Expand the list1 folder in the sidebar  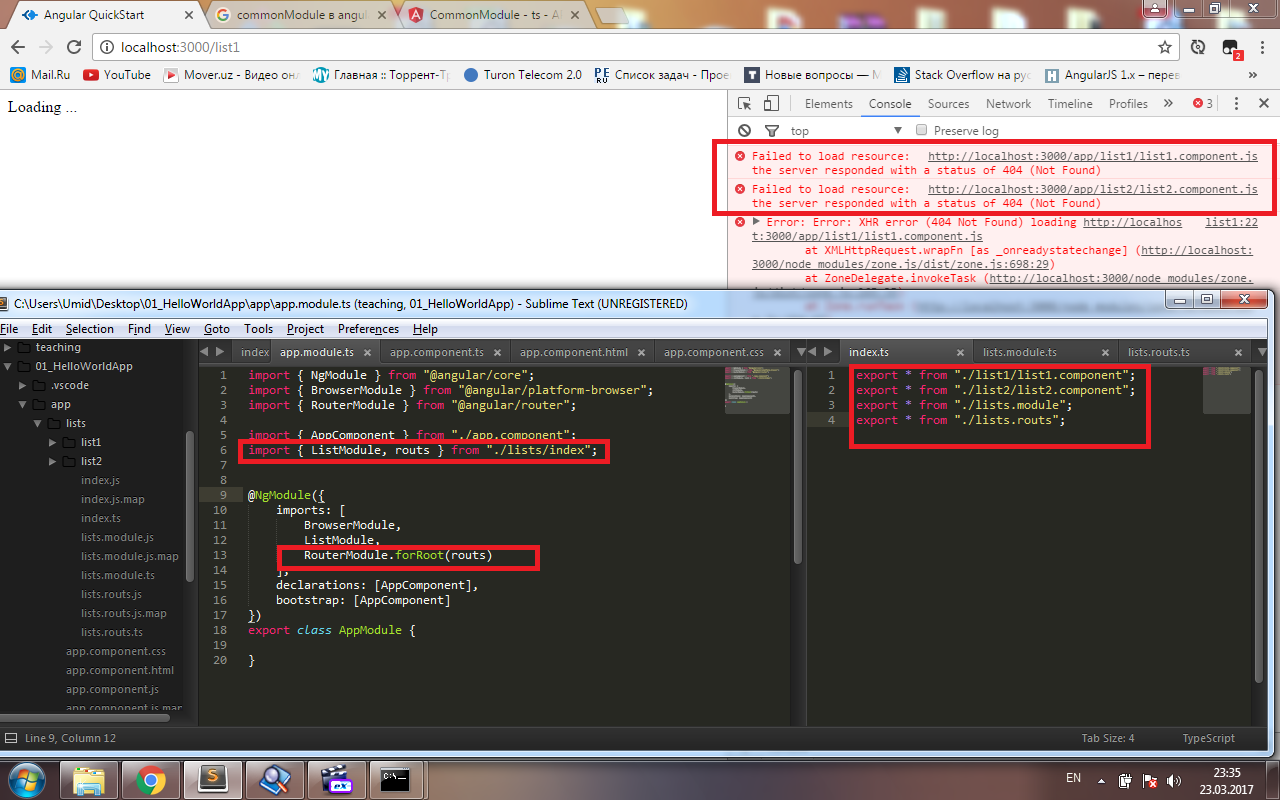click(53, 442)
